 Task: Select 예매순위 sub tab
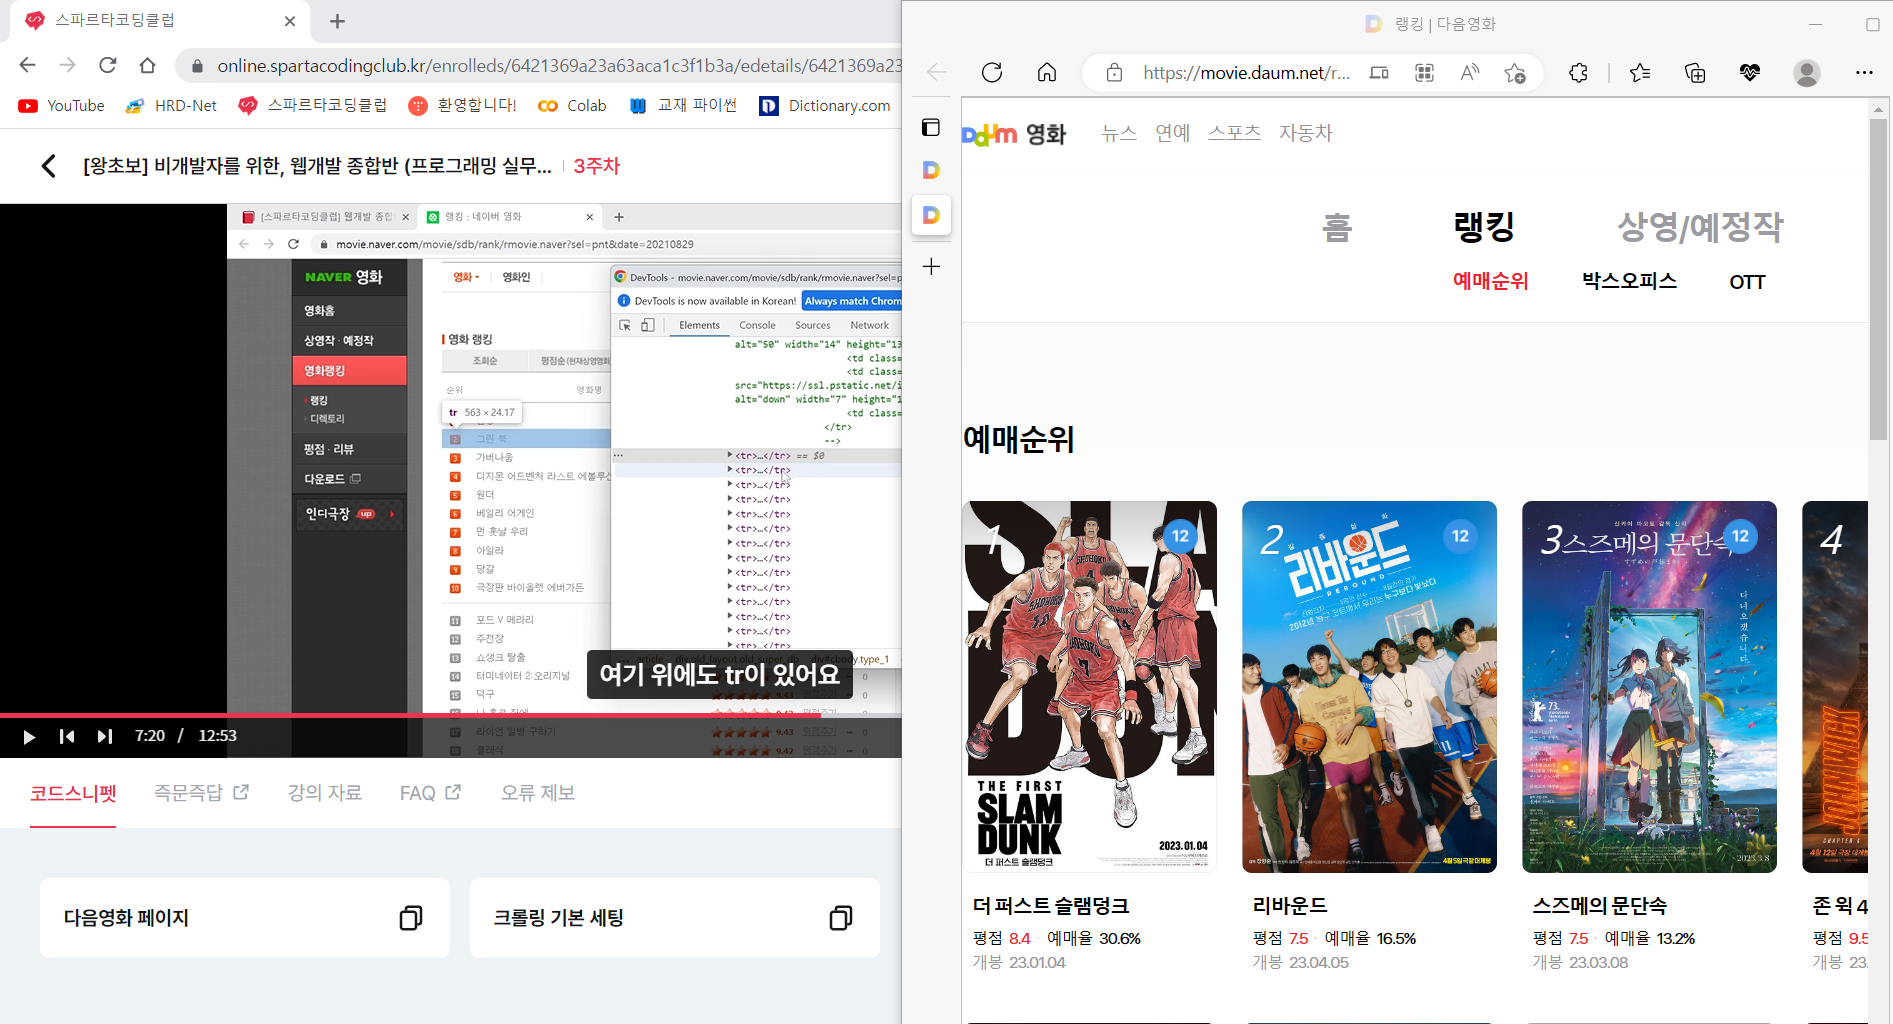coord(1490,282)
